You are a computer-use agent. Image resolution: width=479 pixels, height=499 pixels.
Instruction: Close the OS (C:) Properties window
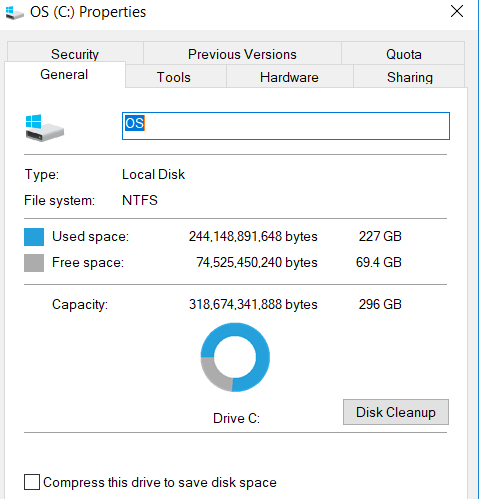coord(457,11)
